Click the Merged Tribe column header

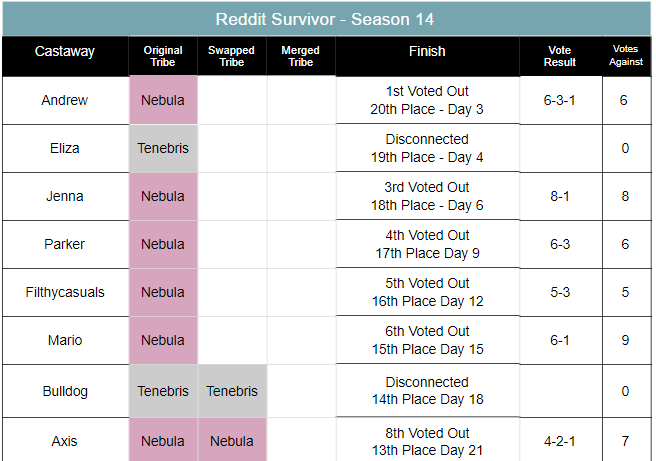click(x=301, y=56)
